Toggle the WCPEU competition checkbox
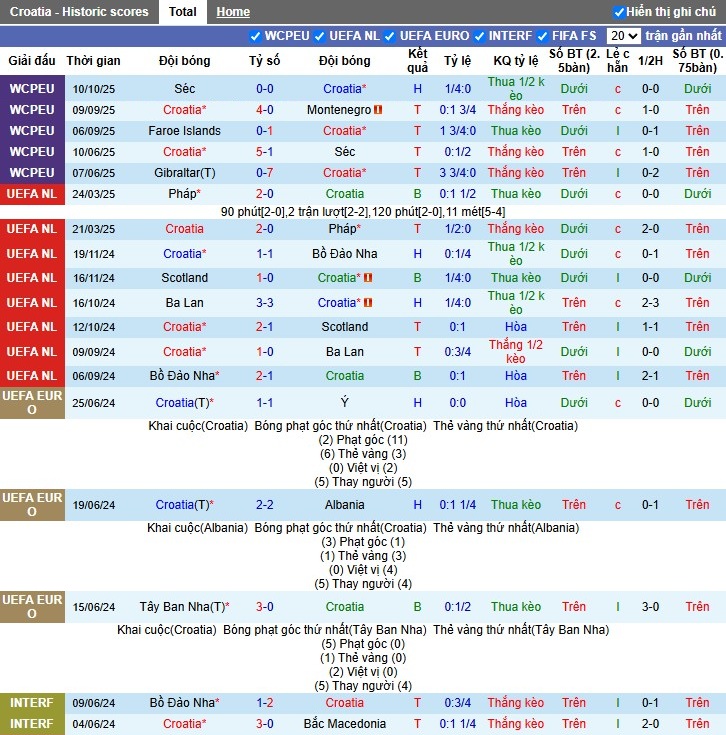Viewport: 726px width, 735px height. (256, 36)
